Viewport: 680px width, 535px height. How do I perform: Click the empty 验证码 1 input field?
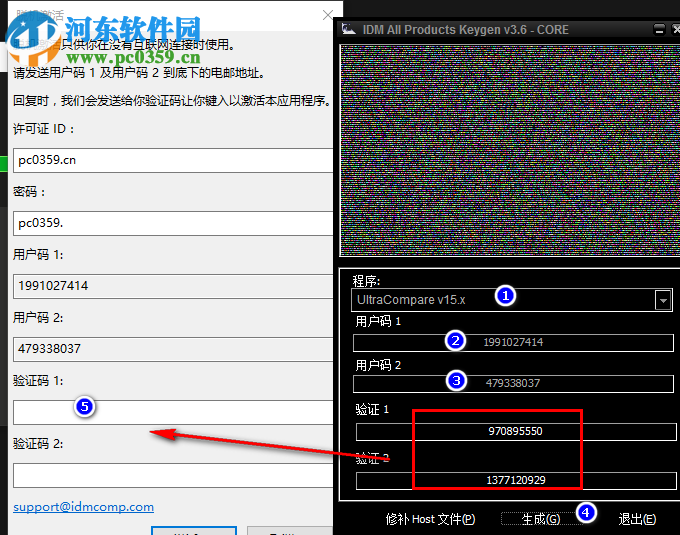173,412
